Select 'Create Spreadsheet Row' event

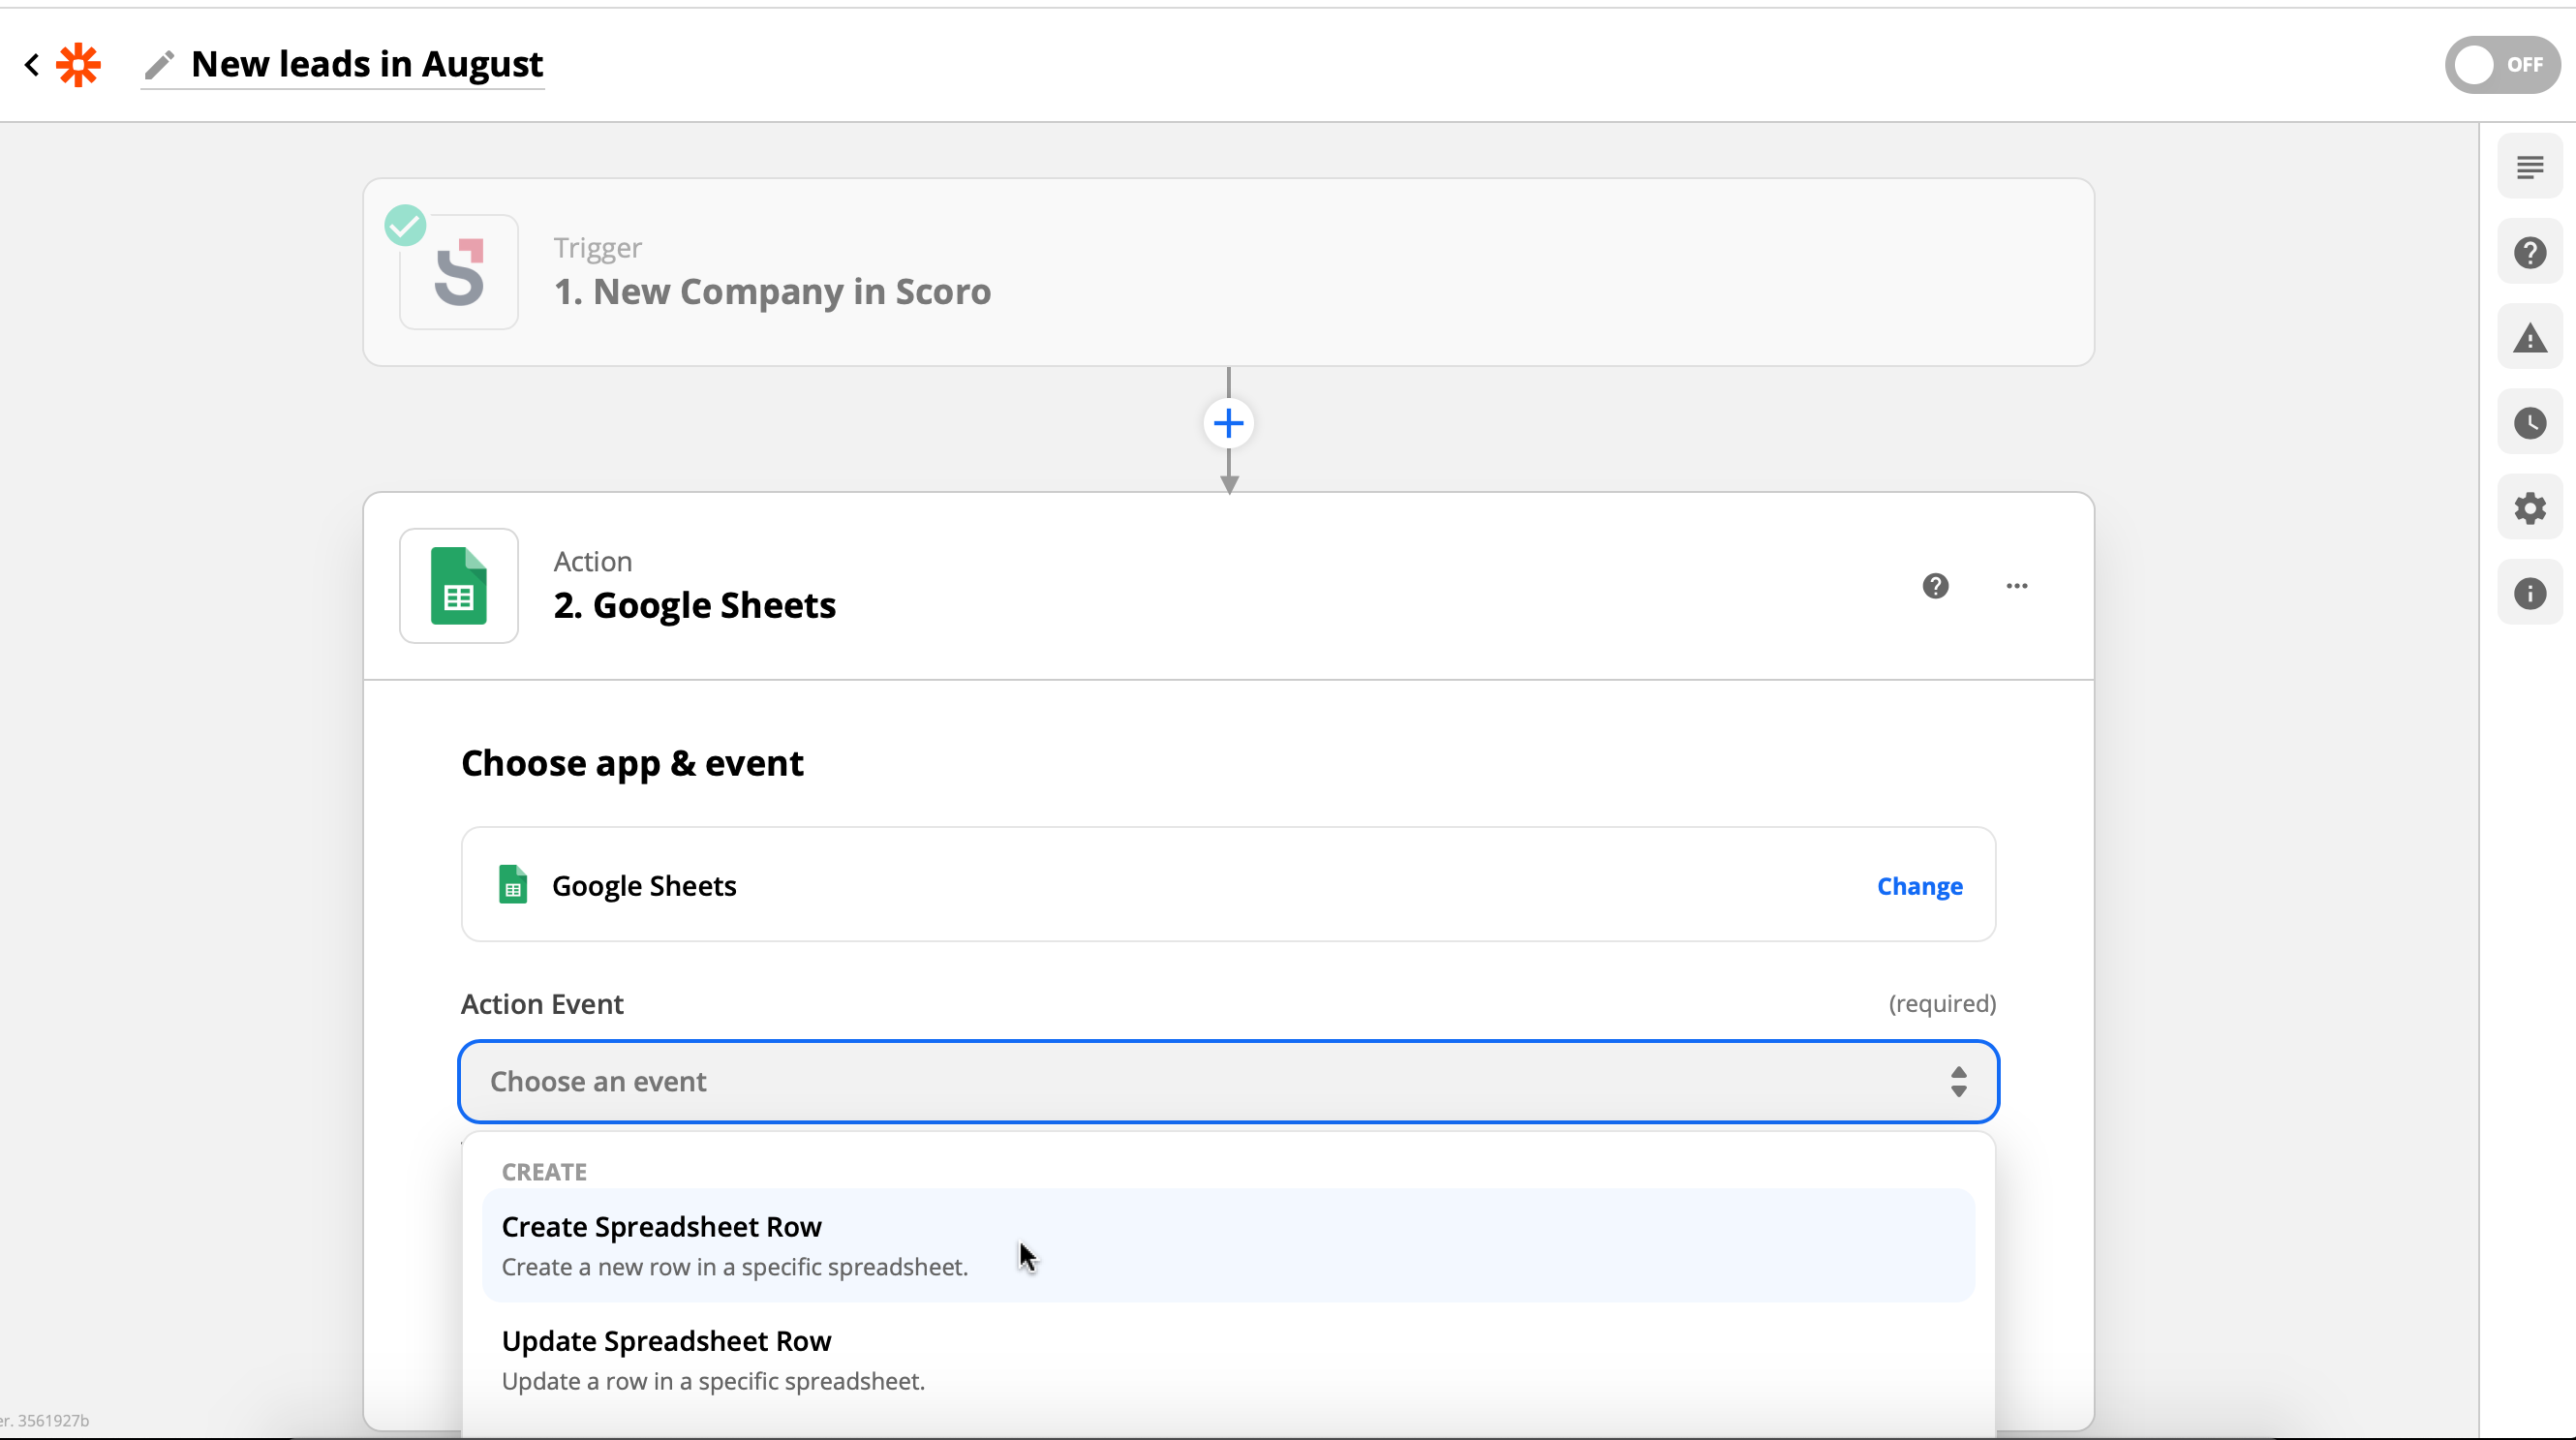pos(1229,1246)
